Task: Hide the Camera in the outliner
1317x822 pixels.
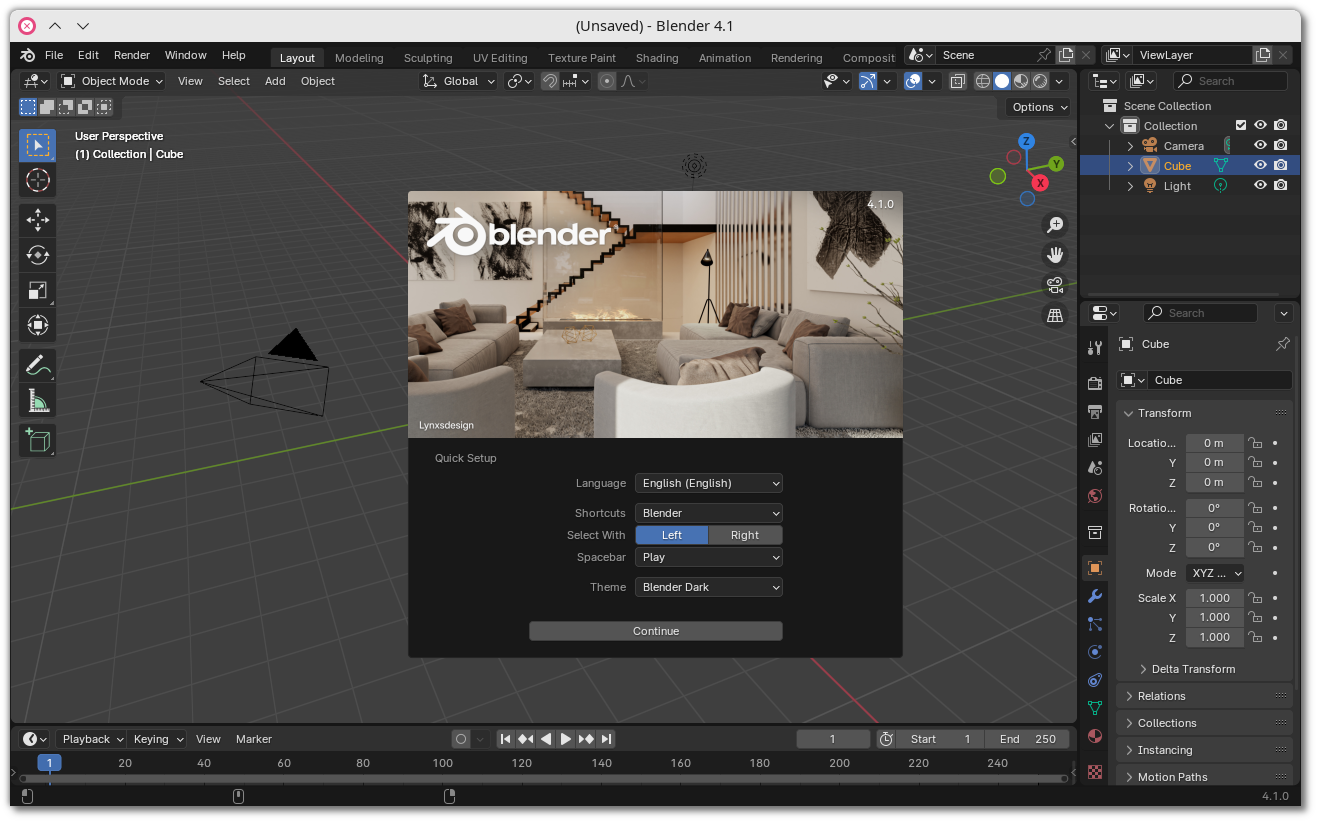Action: [1261, 146]
